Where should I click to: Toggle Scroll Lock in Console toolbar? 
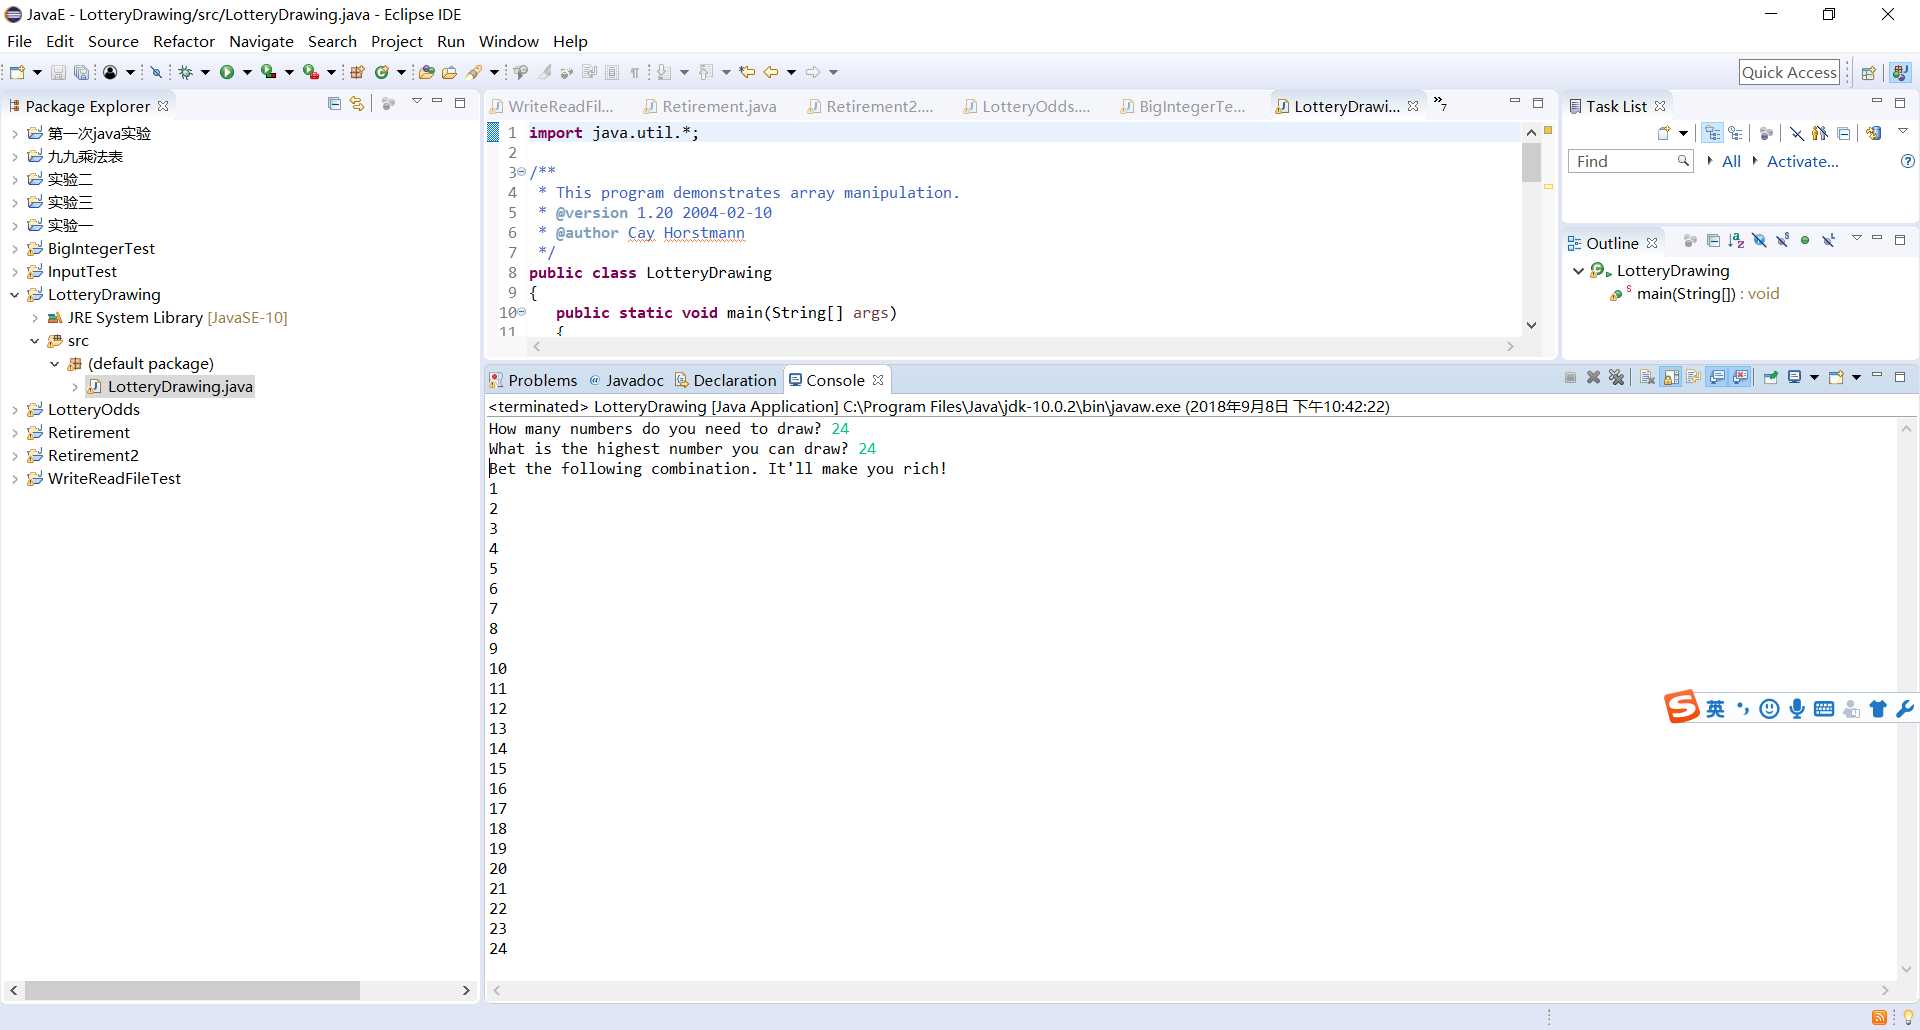(1671, 378)
